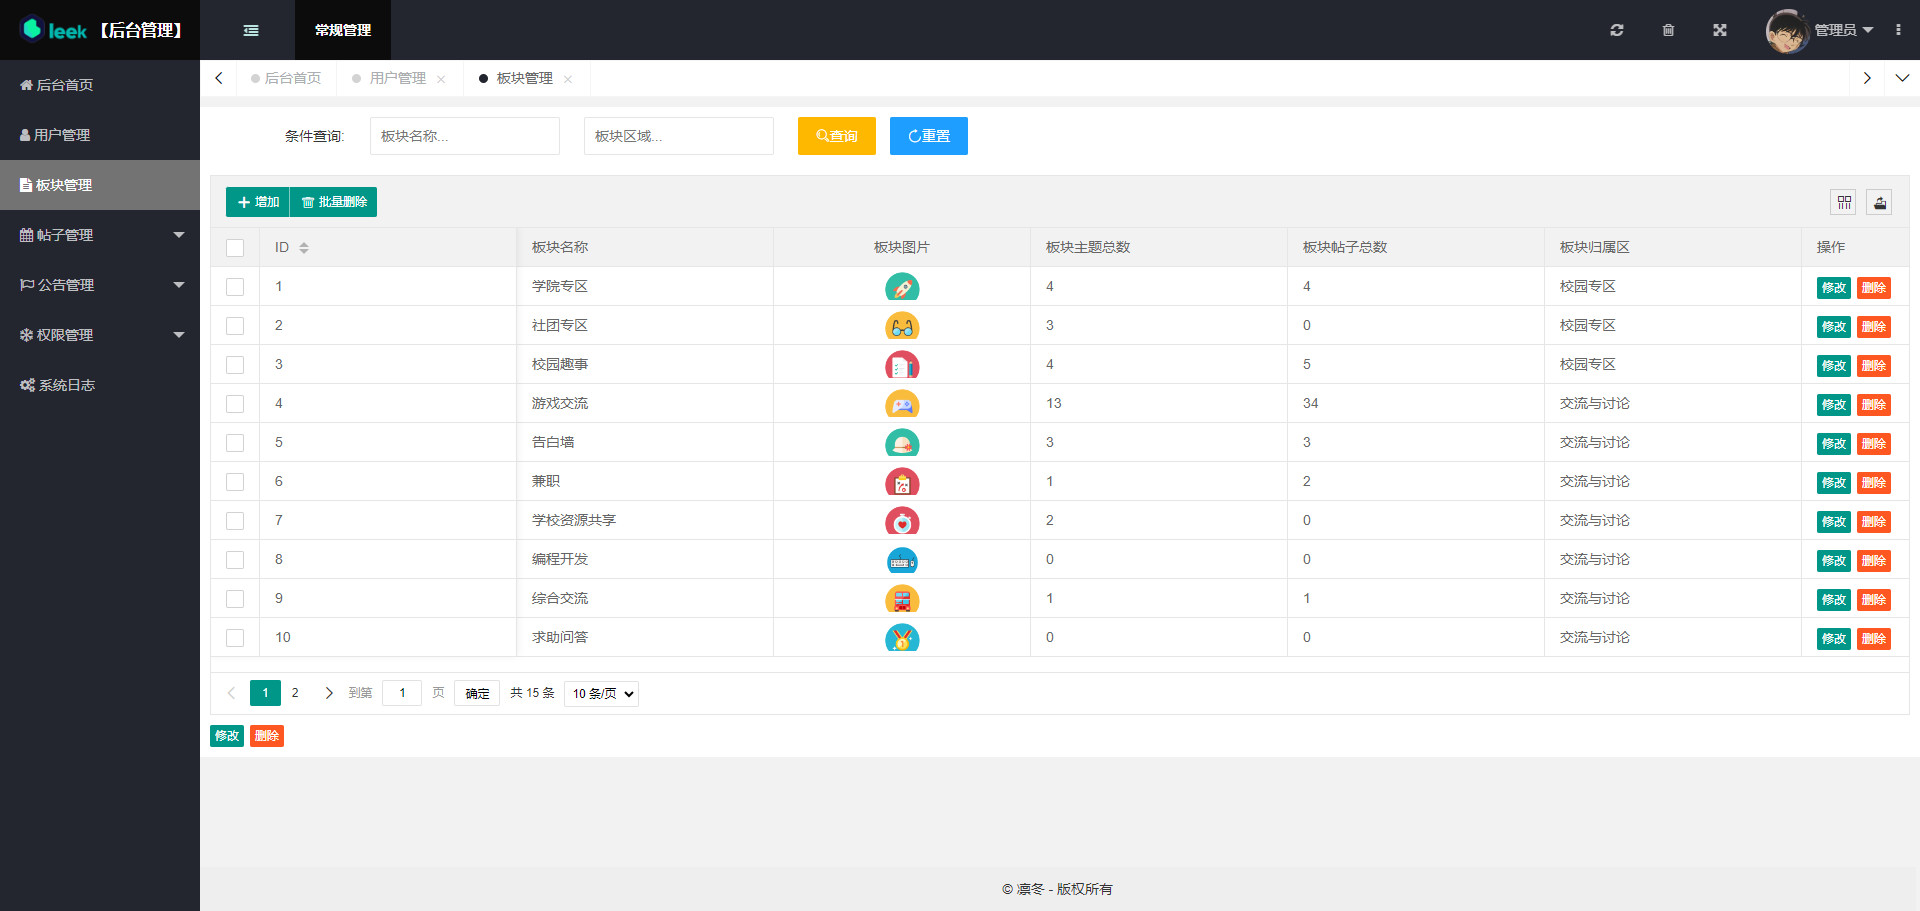Open 用户管理 in the sidebar

click(100, 135)
